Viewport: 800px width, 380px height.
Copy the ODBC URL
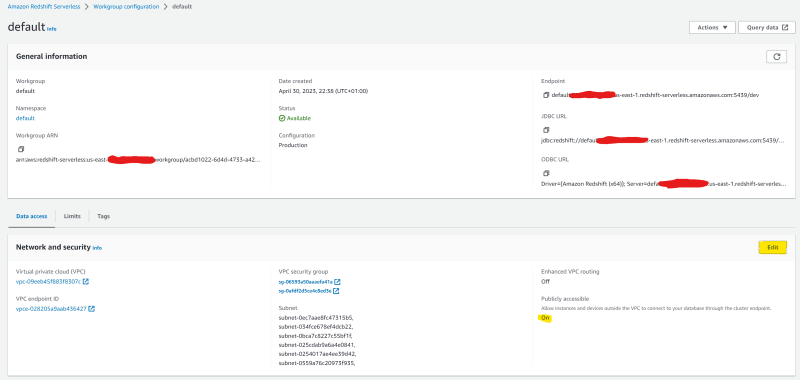click(546, 173)
